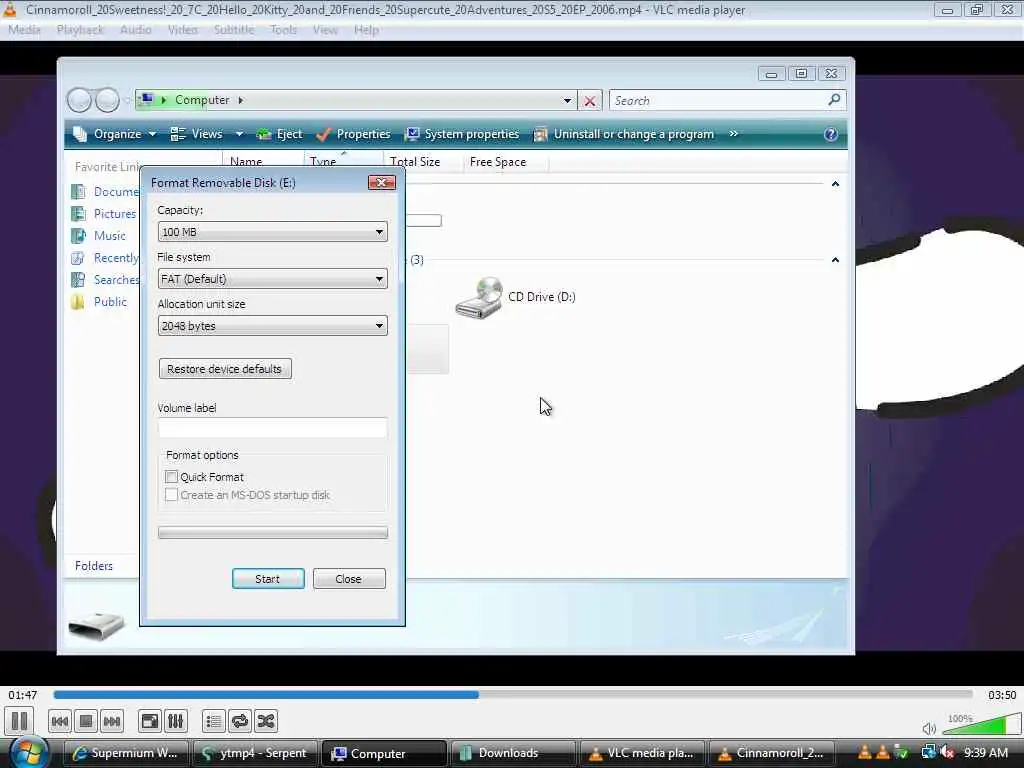
Task: Open the VLC View menu
Action: click(x=325, y=30)
